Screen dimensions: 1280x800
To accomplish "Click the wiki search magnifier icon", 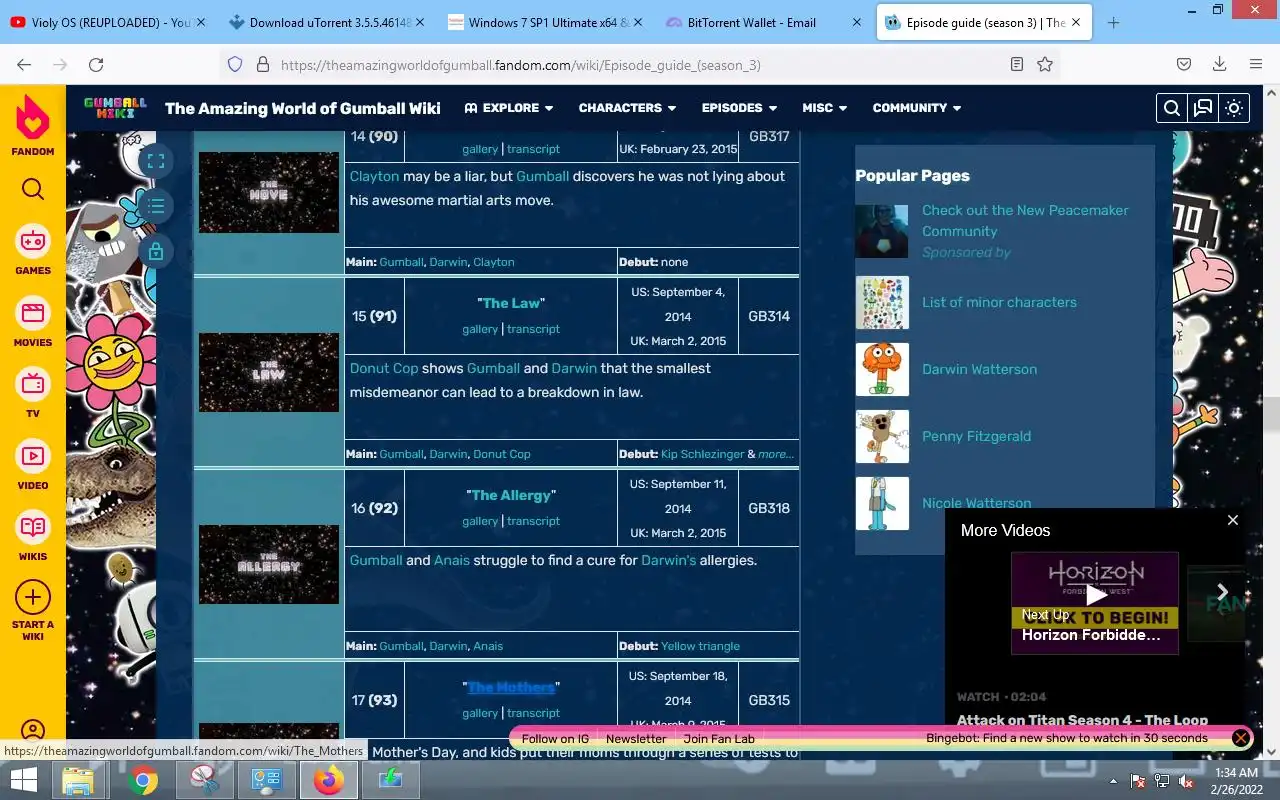I will pos(1172,108).
